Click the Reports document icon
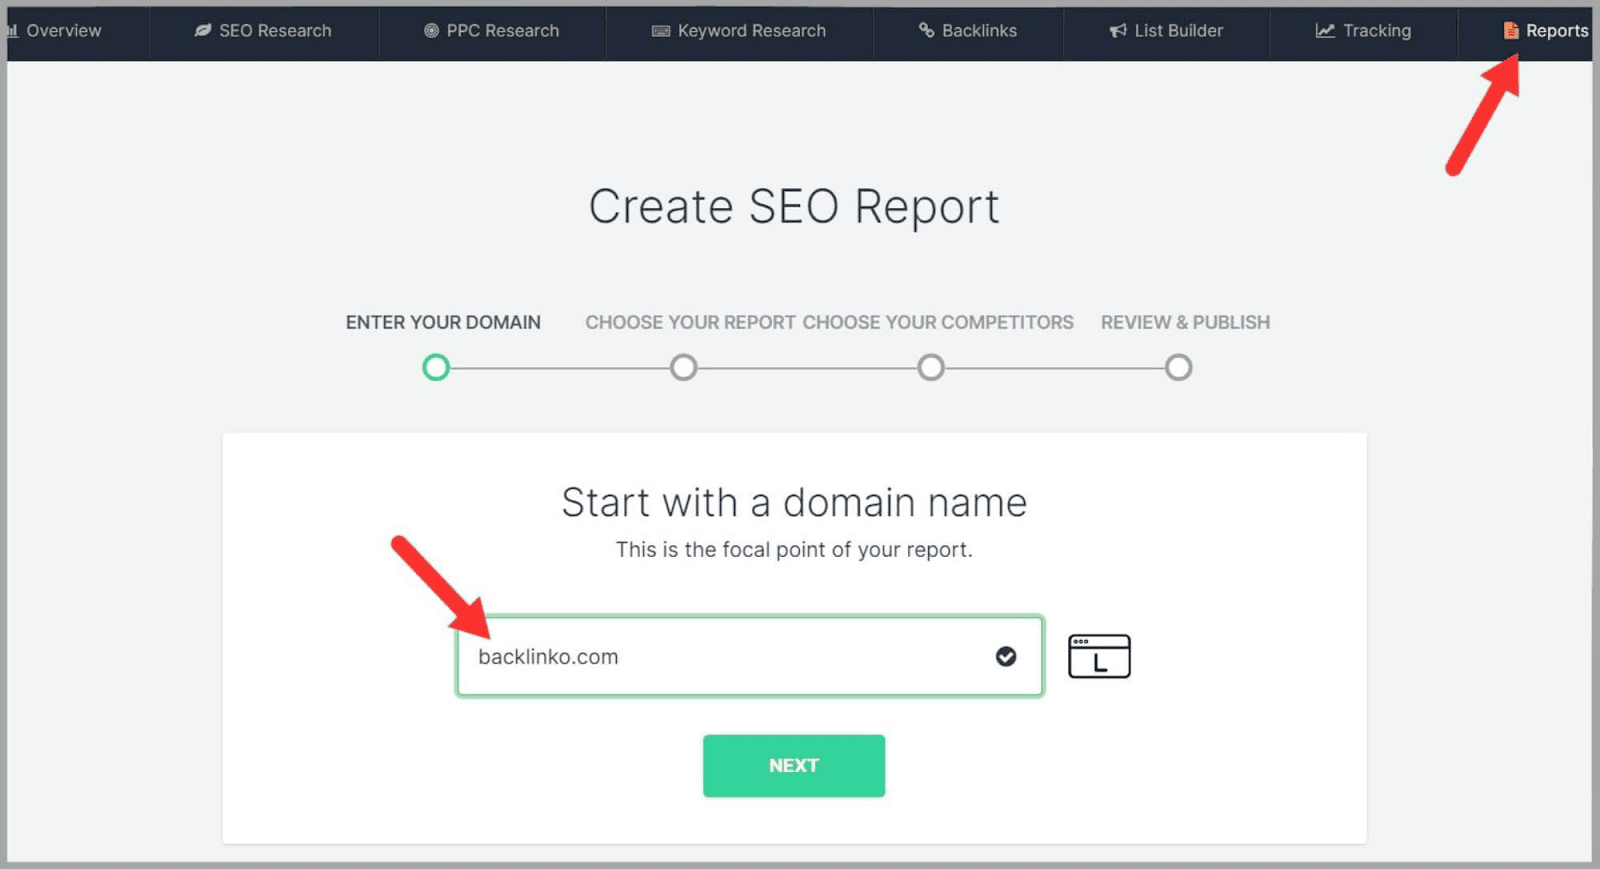1600x869 pixels. (1511, 31)
